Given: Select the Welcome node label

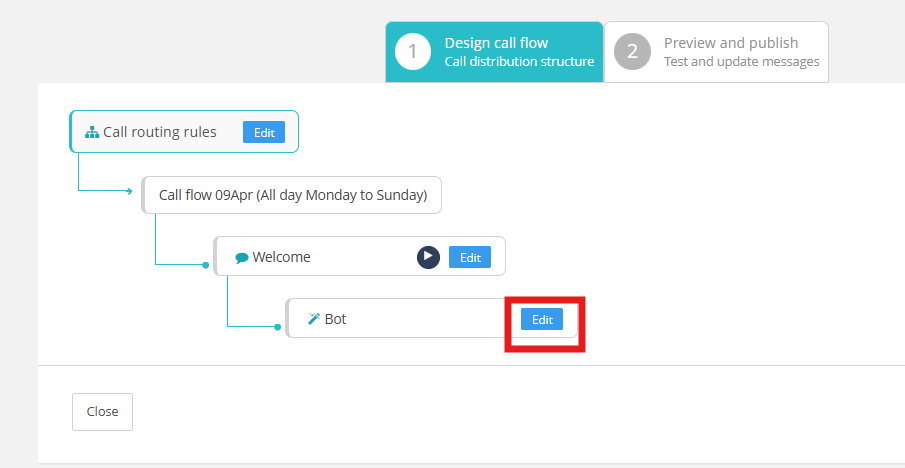Looking at the screenshot, I should pos(281,257).
